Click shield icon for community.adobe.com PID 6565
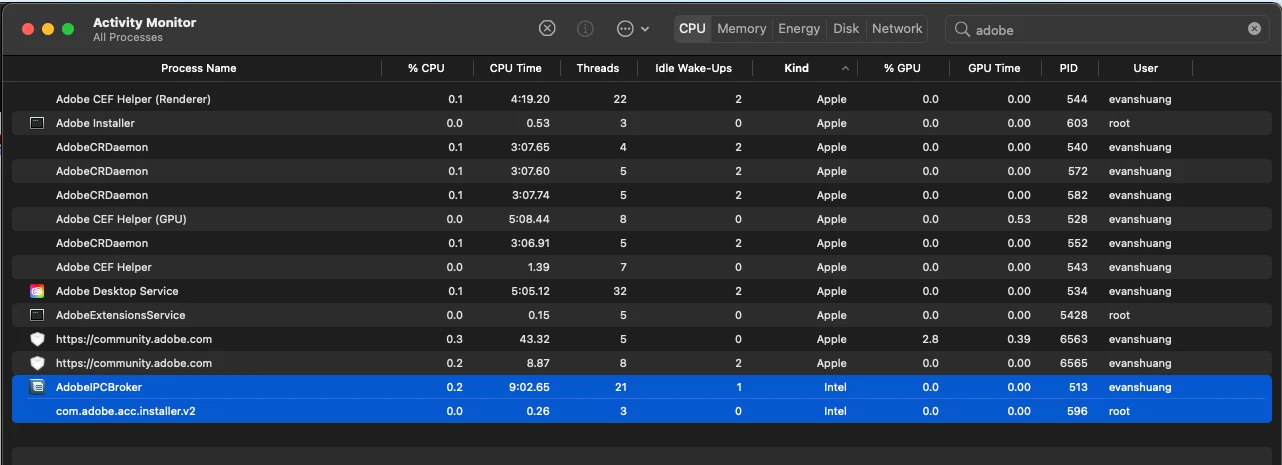This screenshot has height=465, width=1282. (37, 363)
